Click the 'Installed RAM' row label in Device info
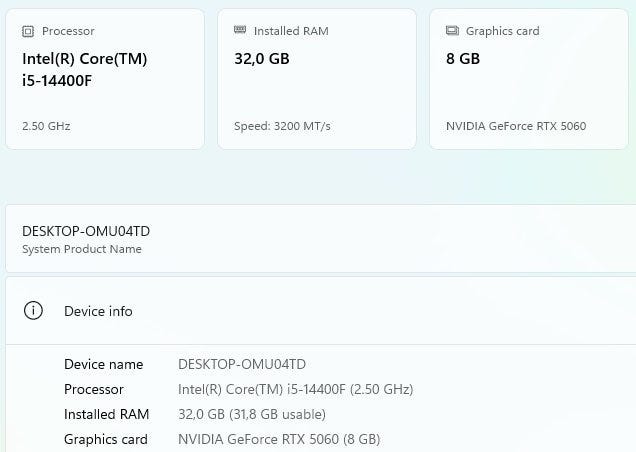The image size is (636, 452). pos(107,414)
